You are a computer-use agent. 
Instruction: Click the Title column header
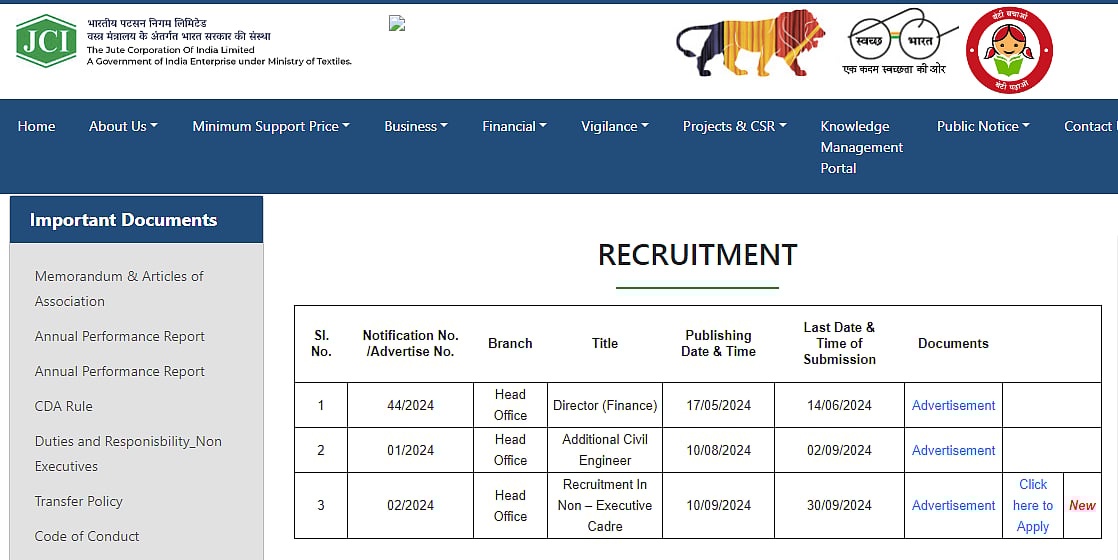click(605, 343)
